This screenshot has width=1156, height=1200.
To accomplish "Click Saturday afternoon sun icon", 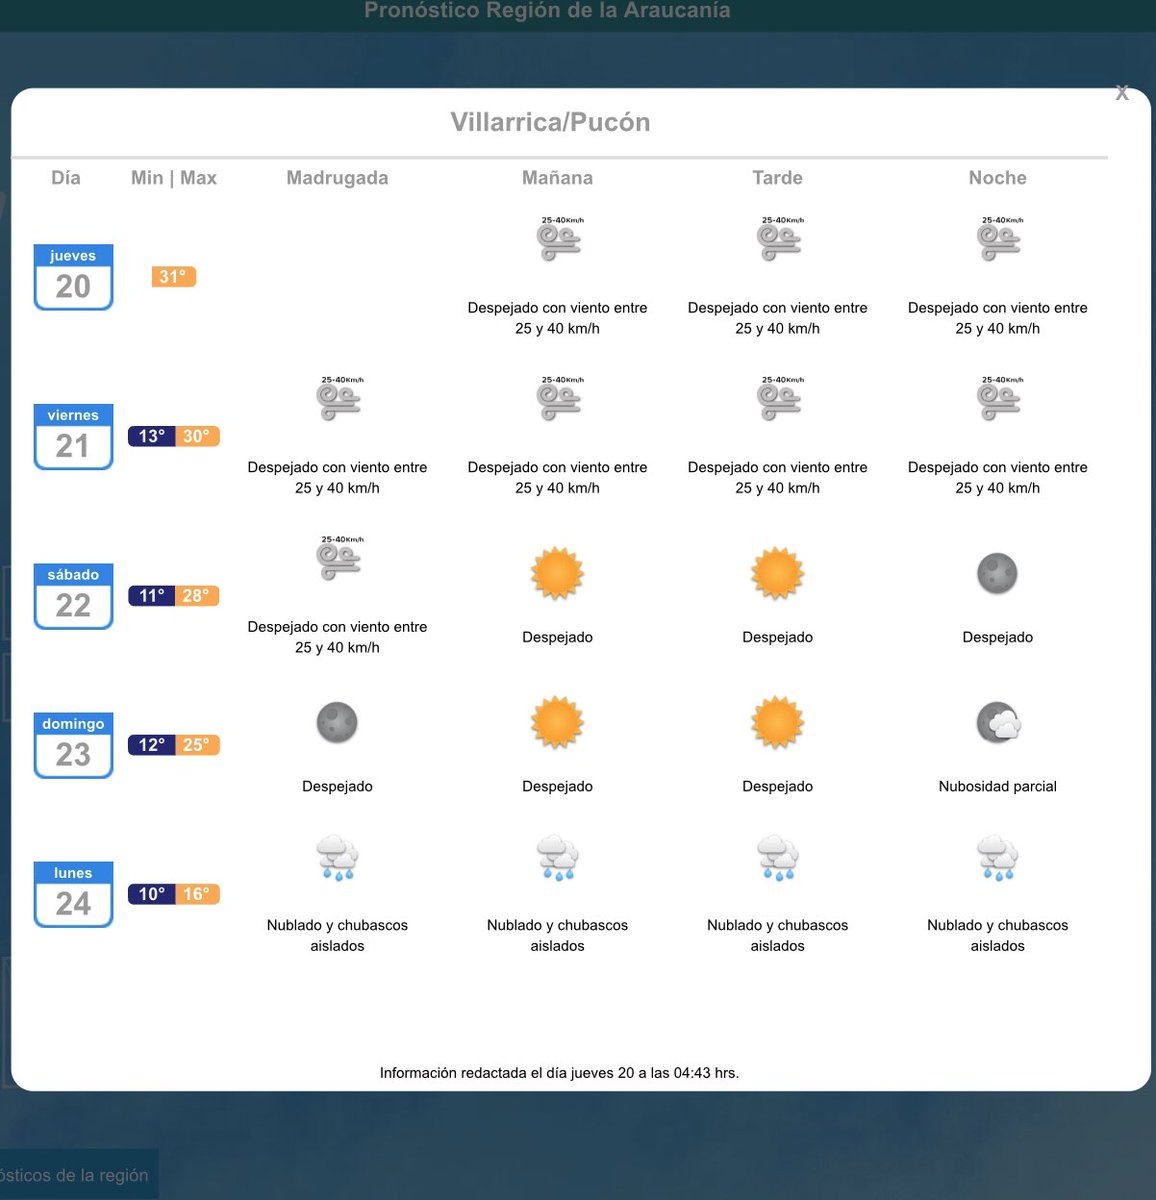I will pos(777,573).
